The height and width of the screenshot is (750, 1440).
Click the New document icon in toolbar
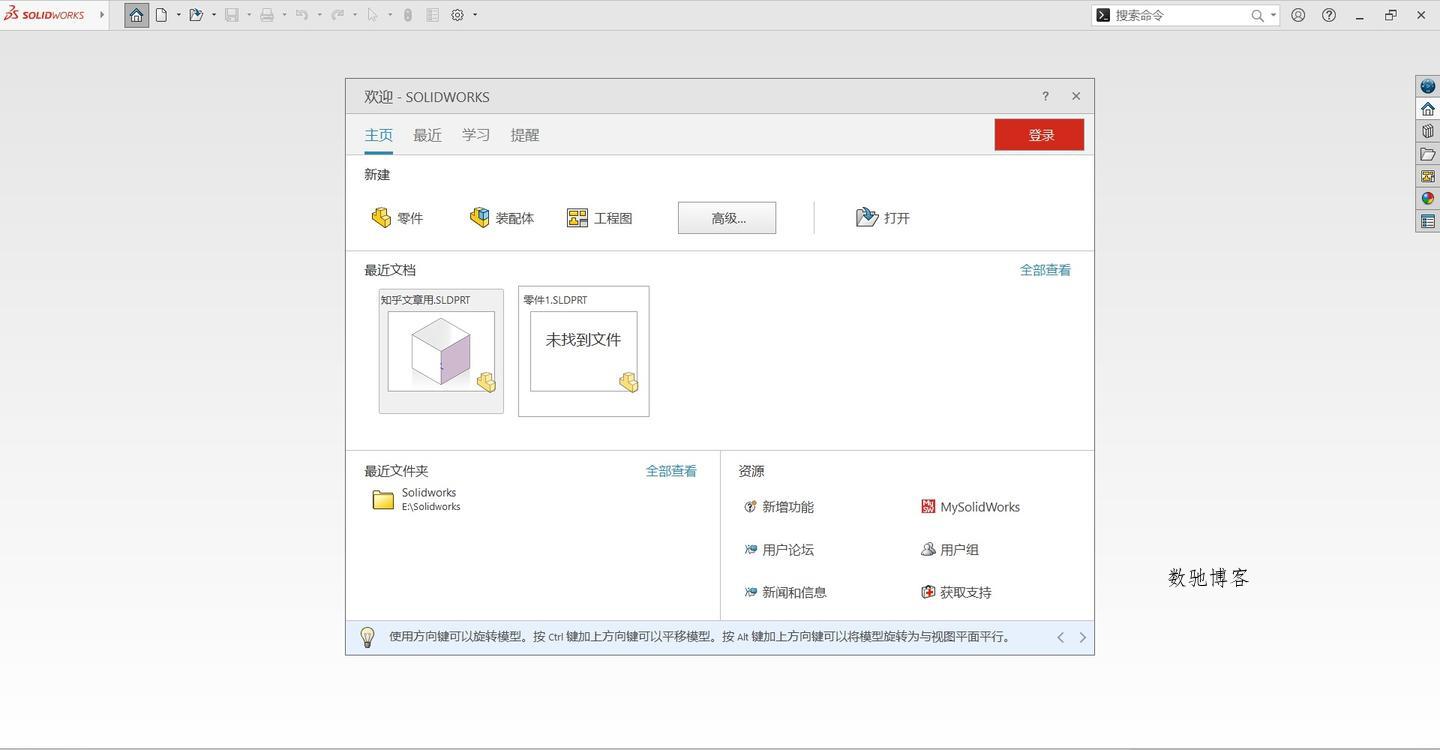pos(161,15)
